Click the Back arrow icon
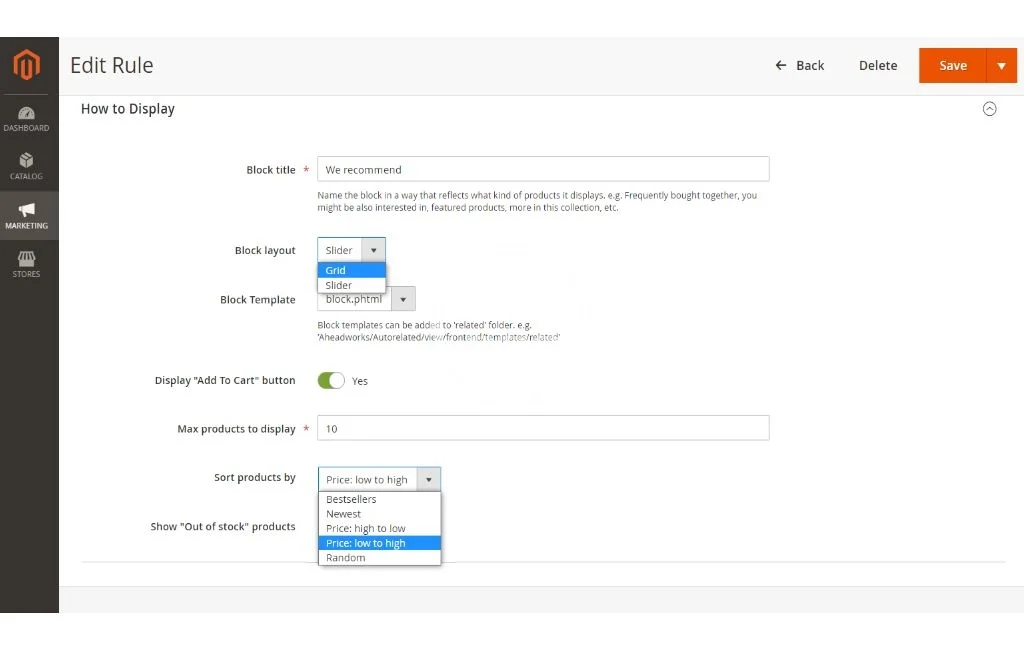 pyautogui.click(x=781, y=66)
